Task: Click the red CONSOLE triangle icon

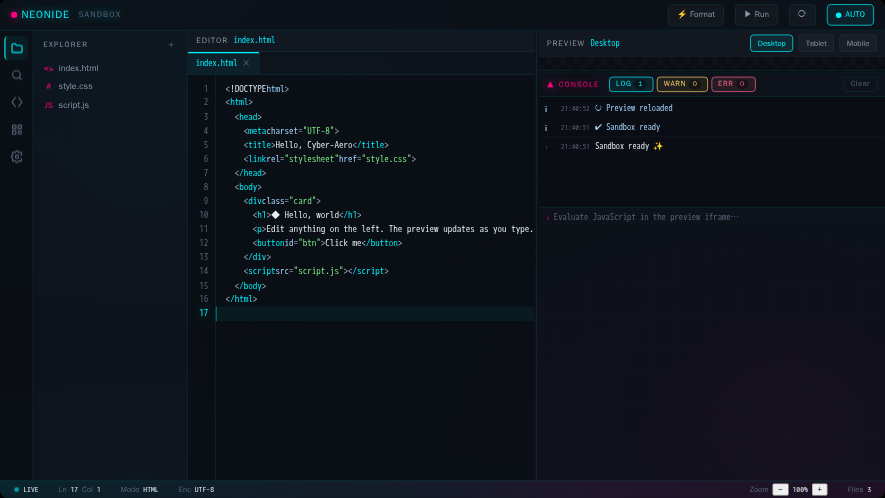Action: click(x=550, y=84)
